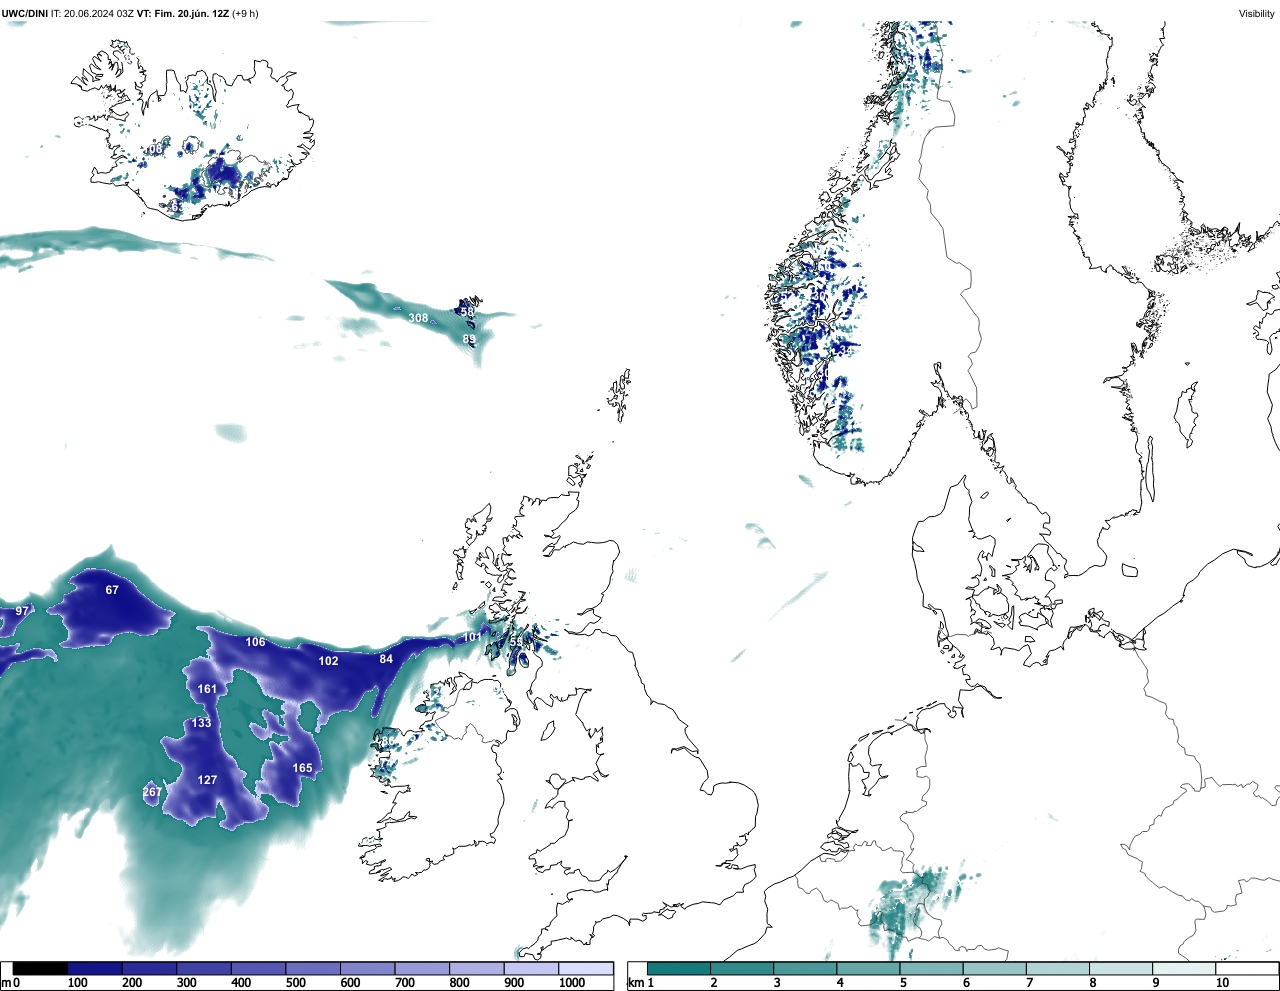Click the "6" tick on km scale
The width and height of the screenshot is (1280, 991).
pyautogui.click(x=966, y=983)
